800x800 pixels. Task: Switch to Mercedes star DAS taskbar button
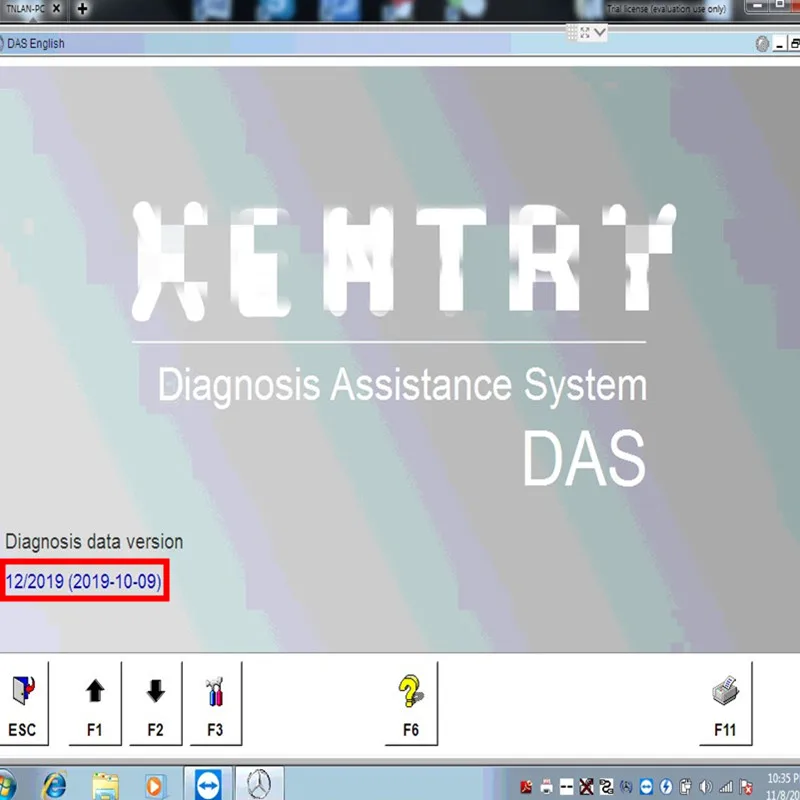pyautogui.click(x=259, y=784)
